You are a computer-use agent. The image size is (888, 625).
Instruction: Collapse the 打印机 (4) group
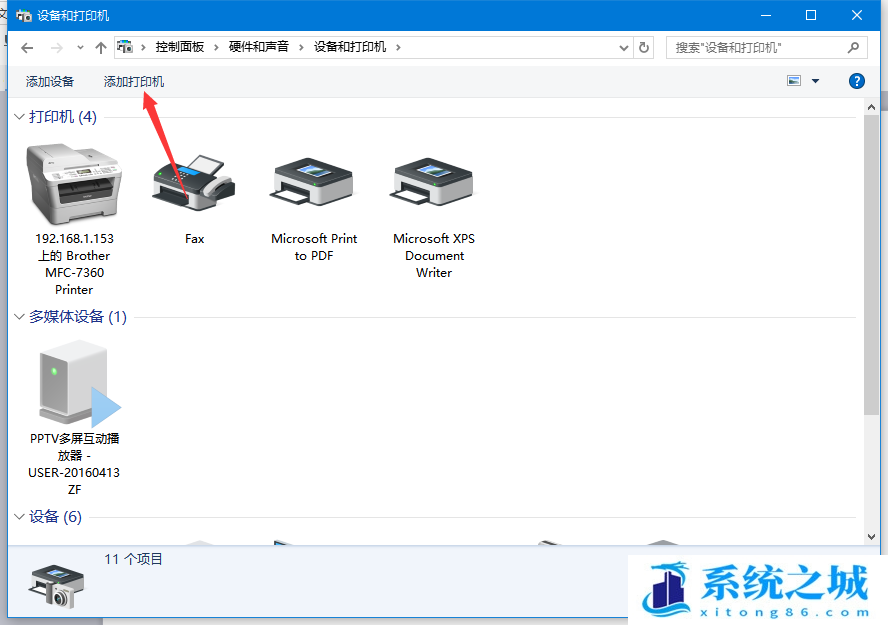click(x=19, y=117)
